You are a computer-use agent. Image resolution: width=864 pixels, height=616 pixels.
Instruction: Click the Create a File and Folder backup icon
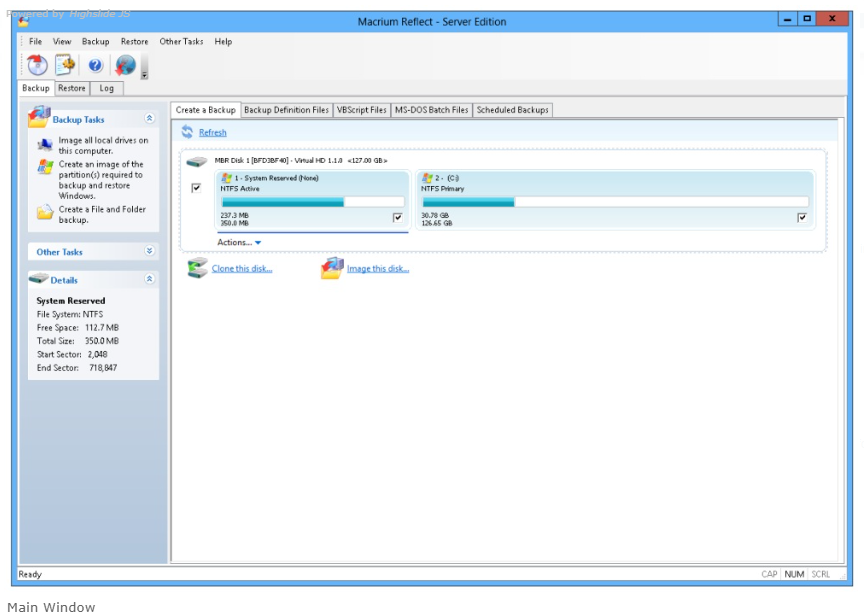[45, 212]
